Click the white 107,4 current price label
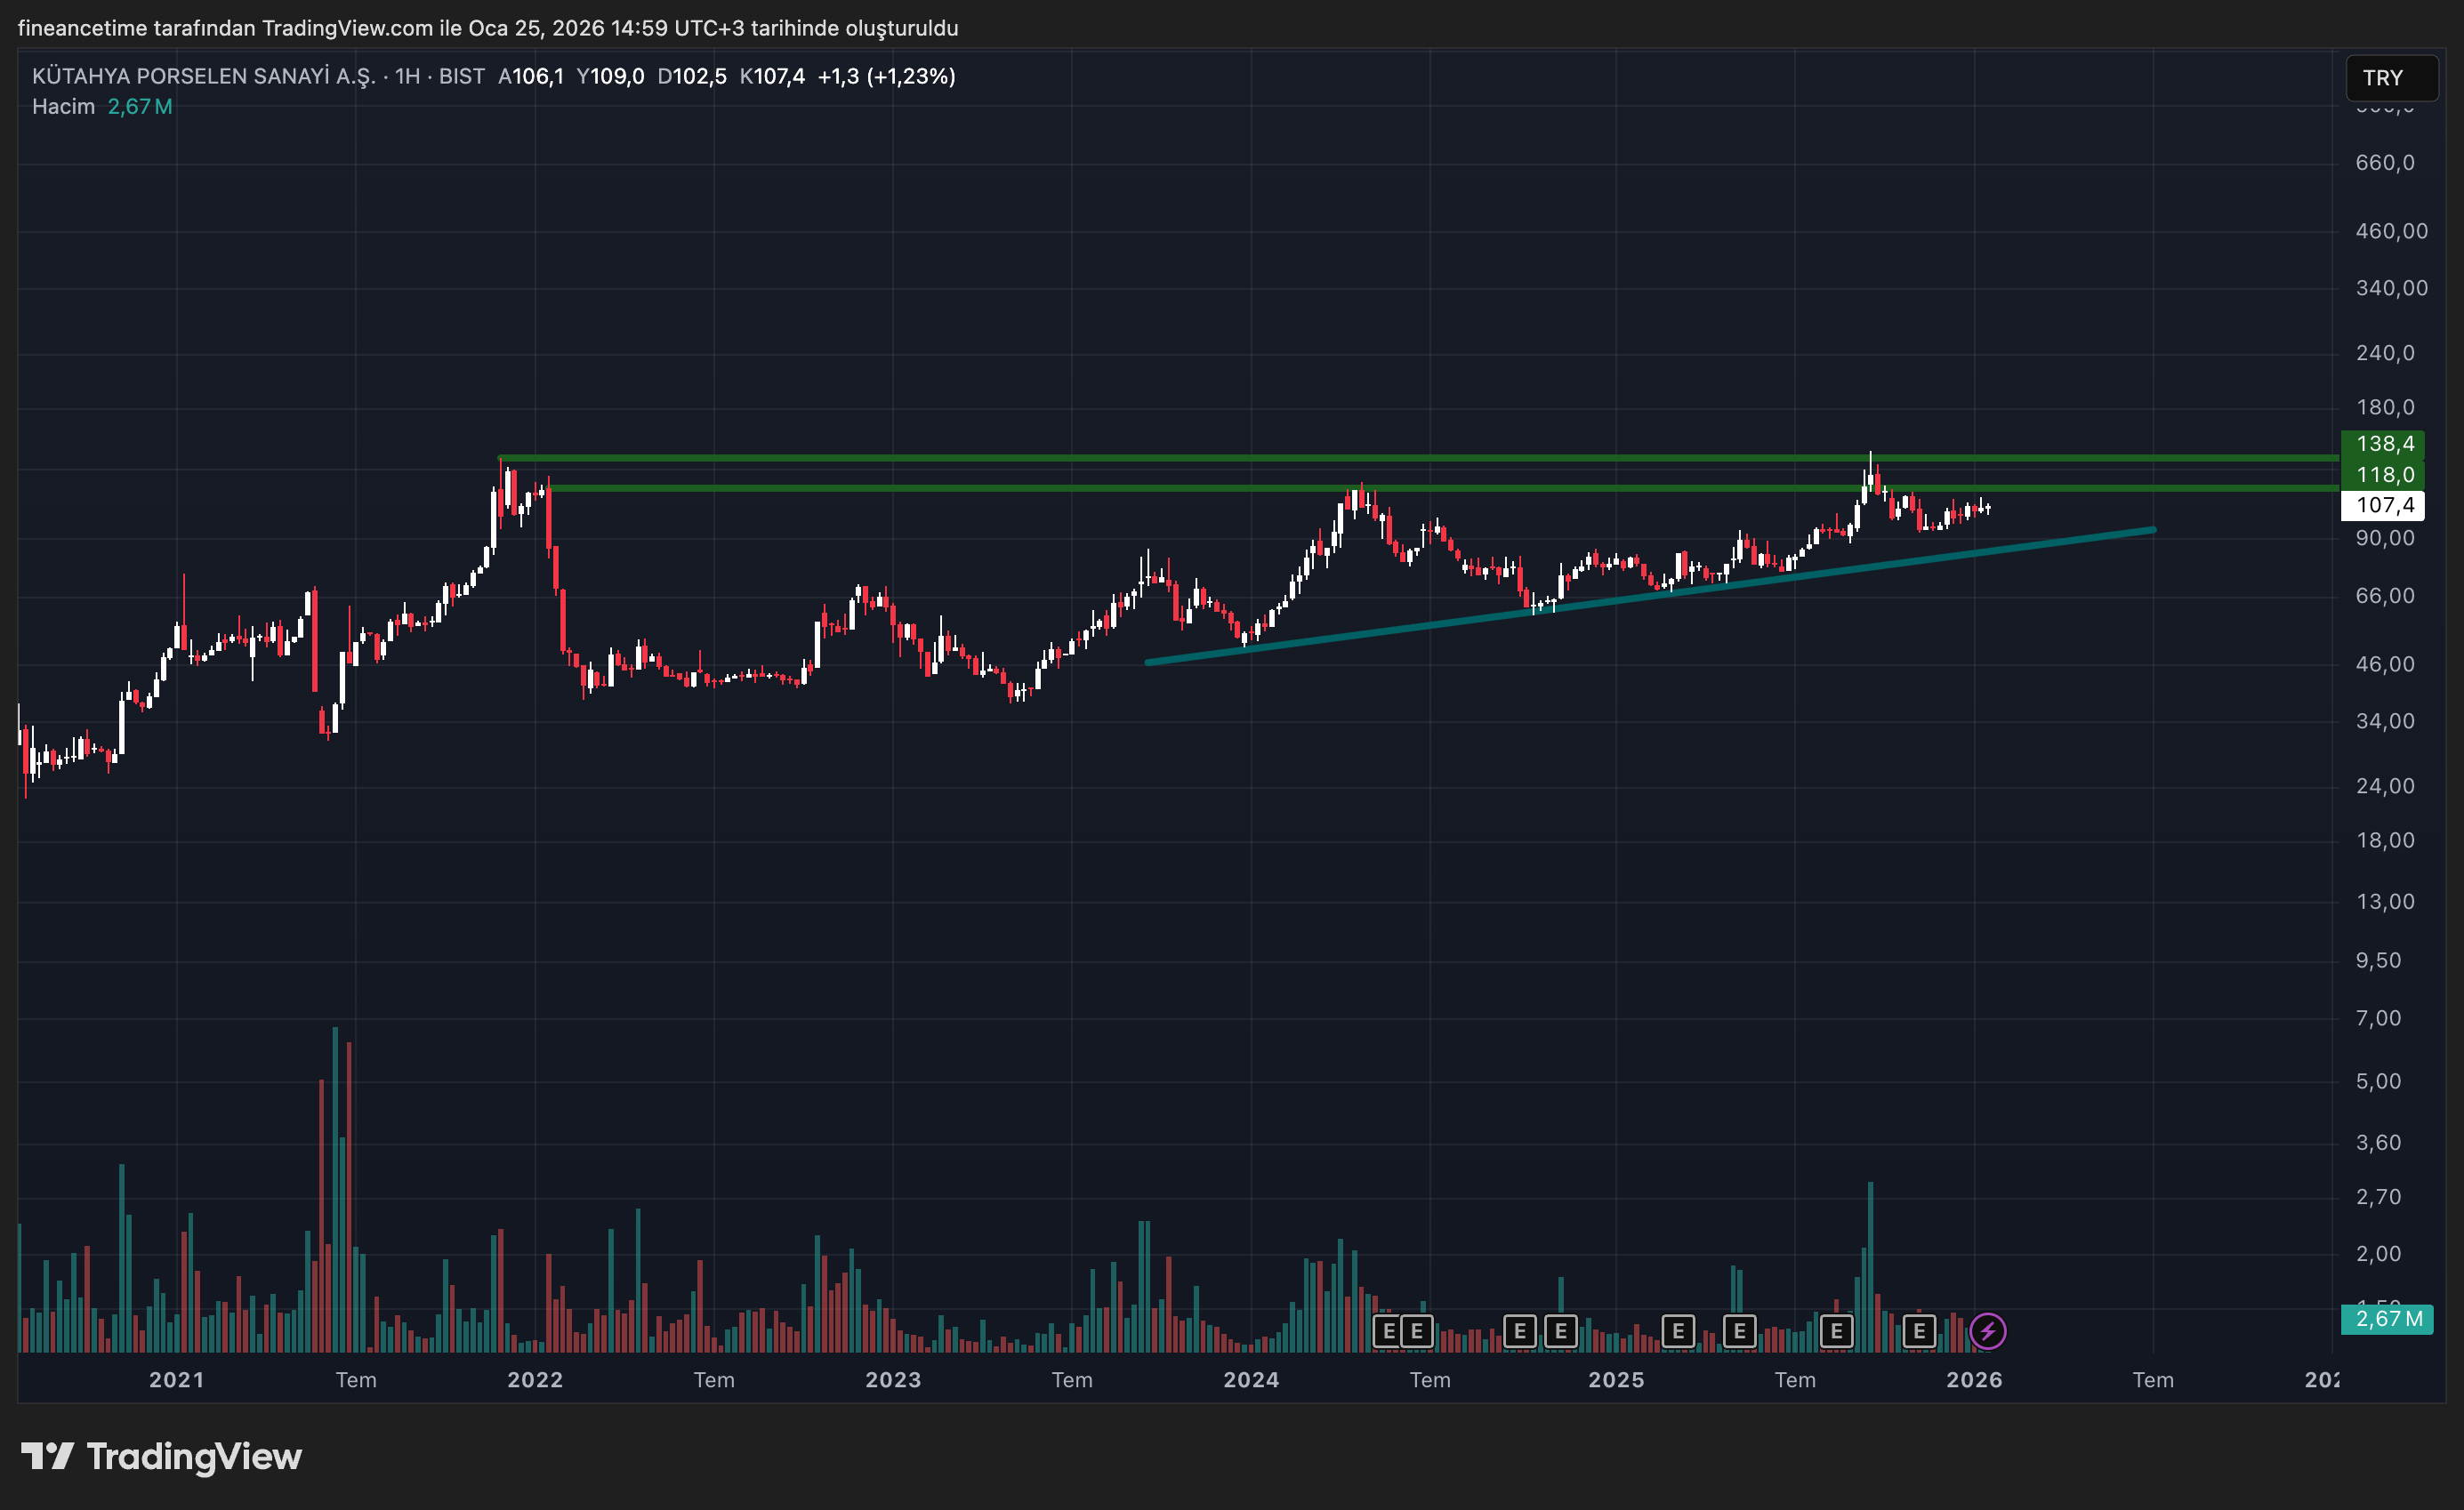This screenshot has width=2464, height=1510. click(2384, 505)
